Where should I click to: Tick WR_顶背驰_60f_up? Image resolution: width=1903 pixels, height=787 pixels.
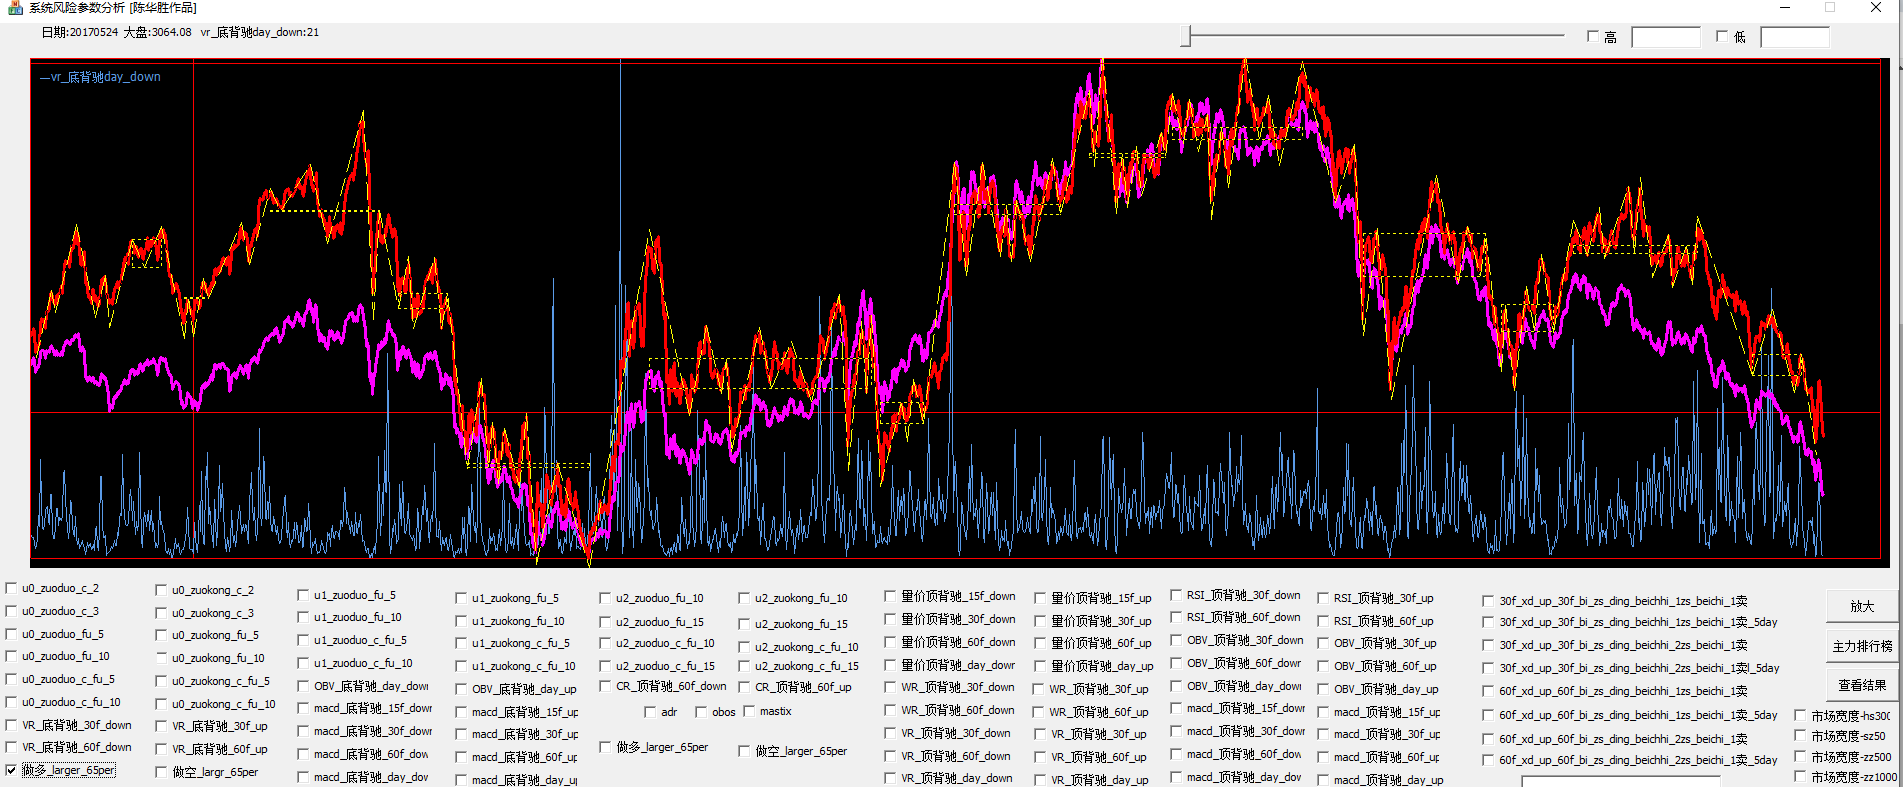click(1040, 712)
